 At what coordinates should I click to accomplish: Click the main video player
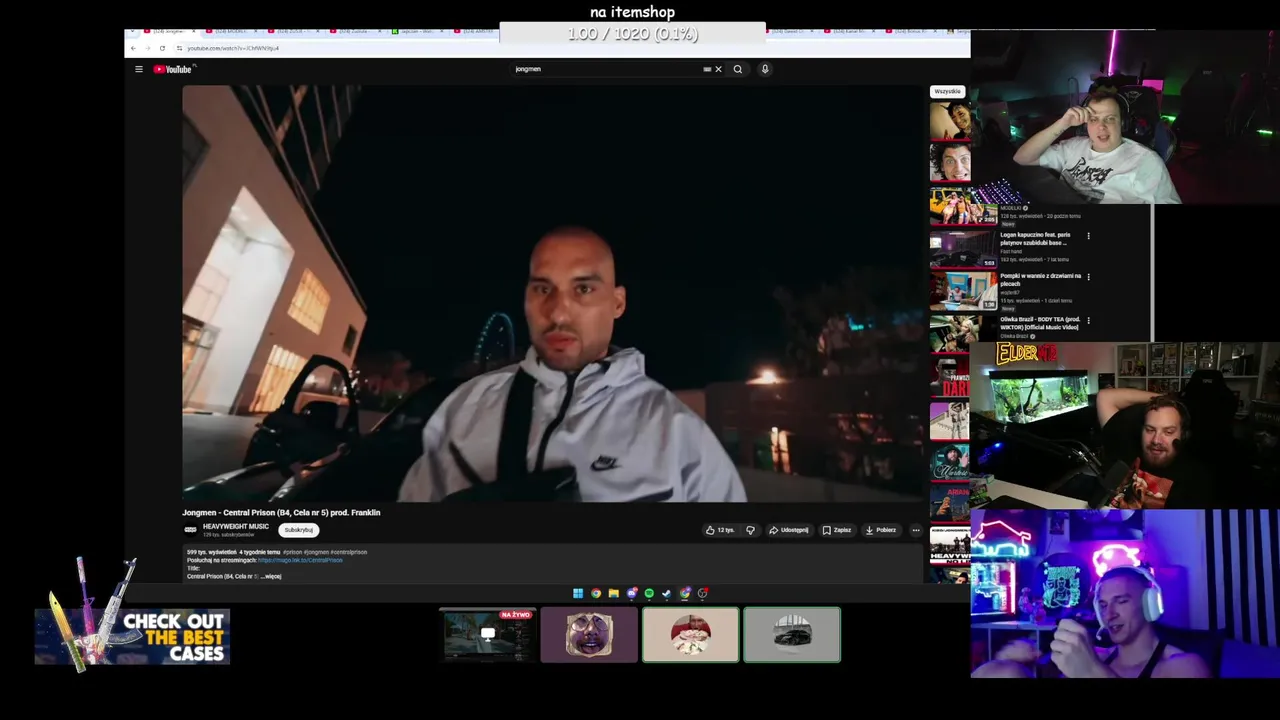point(553,293)
